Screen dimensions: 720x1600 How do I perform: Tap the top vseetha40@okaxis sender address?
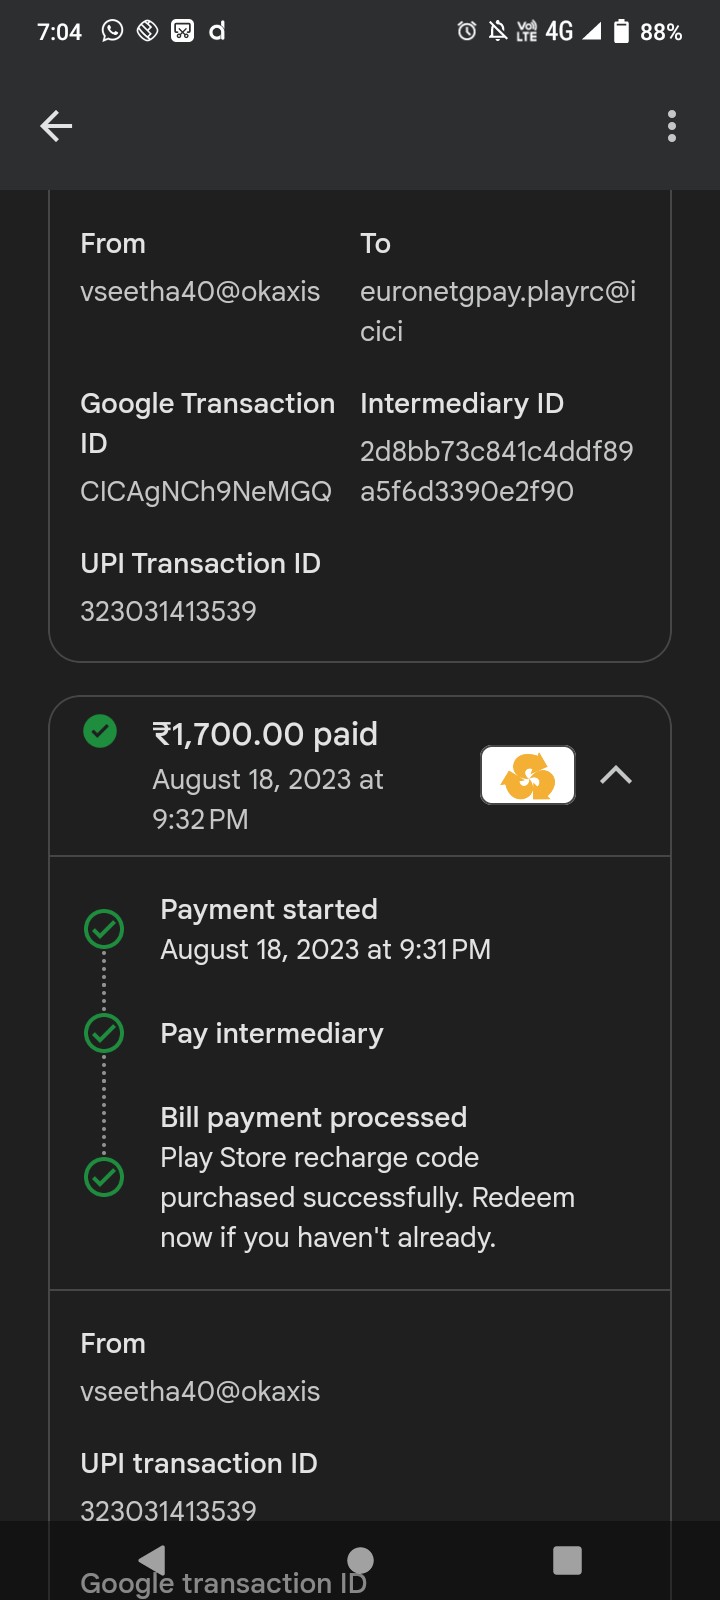[200, 291]
